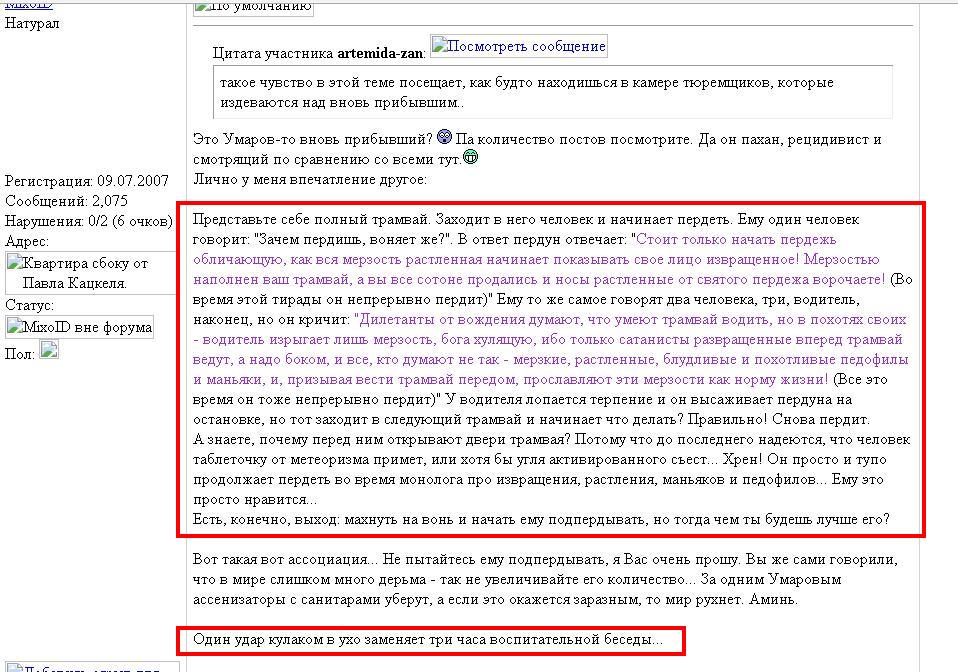Viewport: 958px width, 672px height.
Task: Click the 'MixoID вне форума' status image
Action: pos(80,327)
